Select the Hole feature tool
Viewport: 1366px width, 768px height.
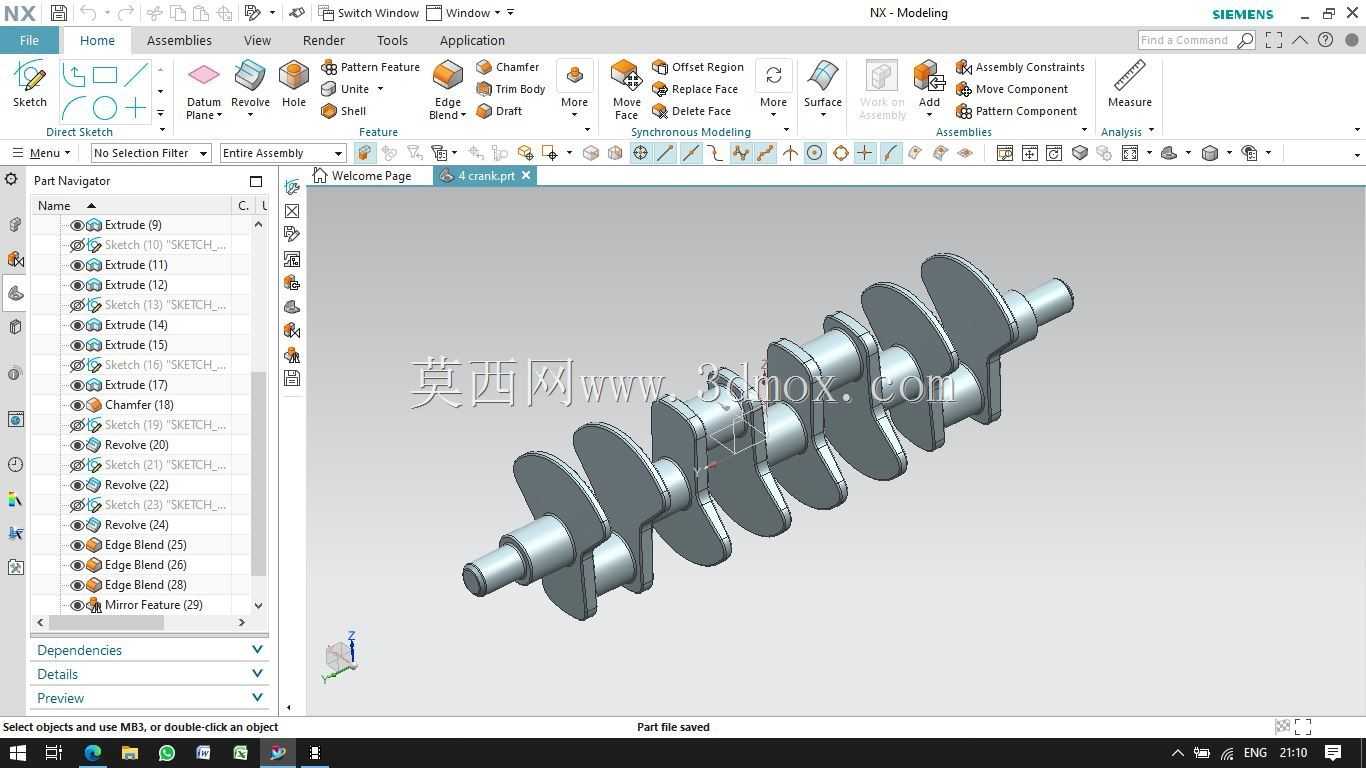click(294, 84)
